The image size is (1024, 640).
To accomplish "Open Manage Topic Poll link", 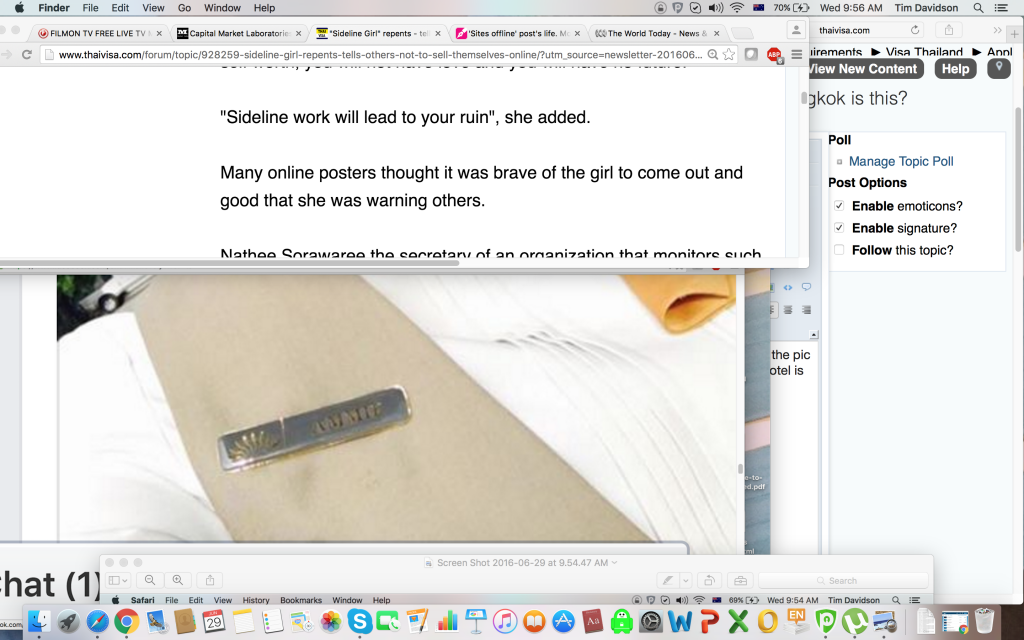I will click(x=901, y=161).
